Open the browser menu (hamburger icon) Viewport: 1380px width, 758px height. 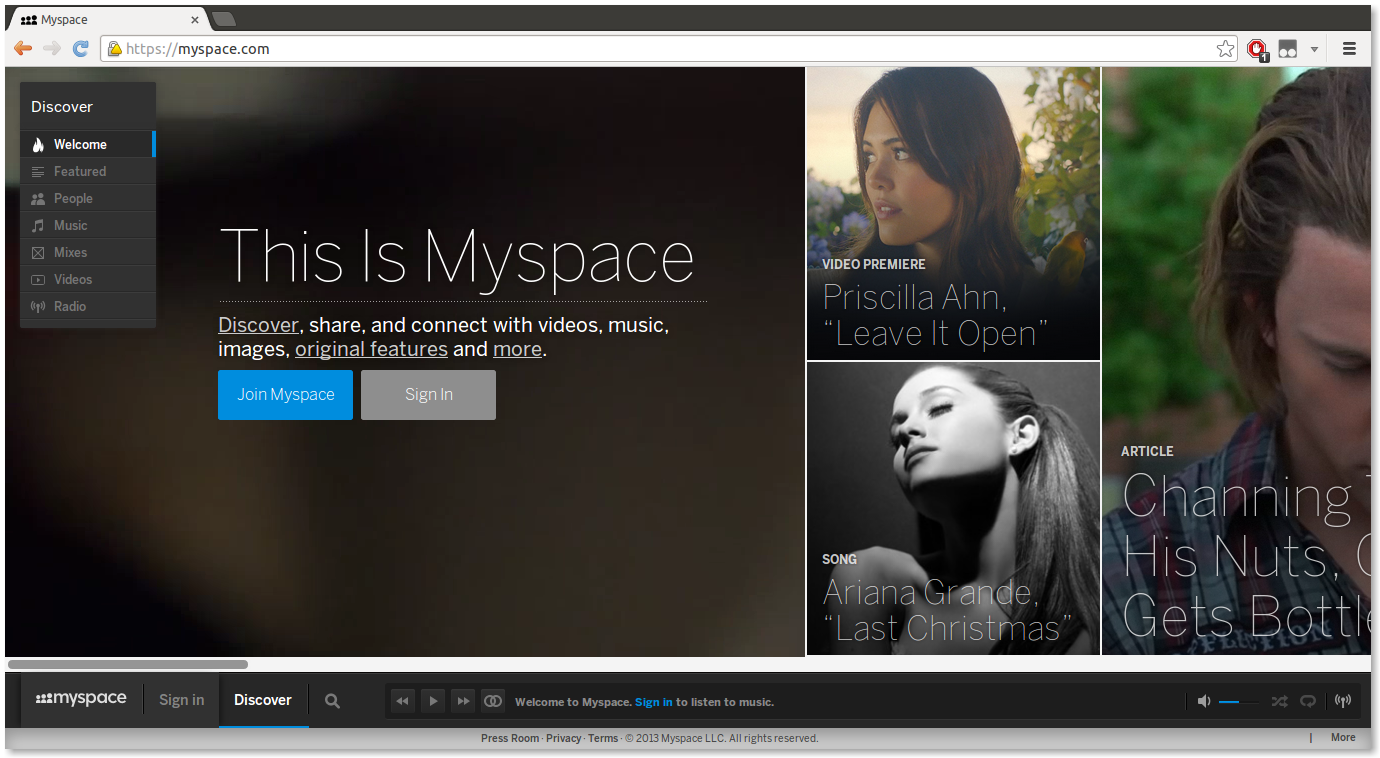click(x=1349, y=48)
